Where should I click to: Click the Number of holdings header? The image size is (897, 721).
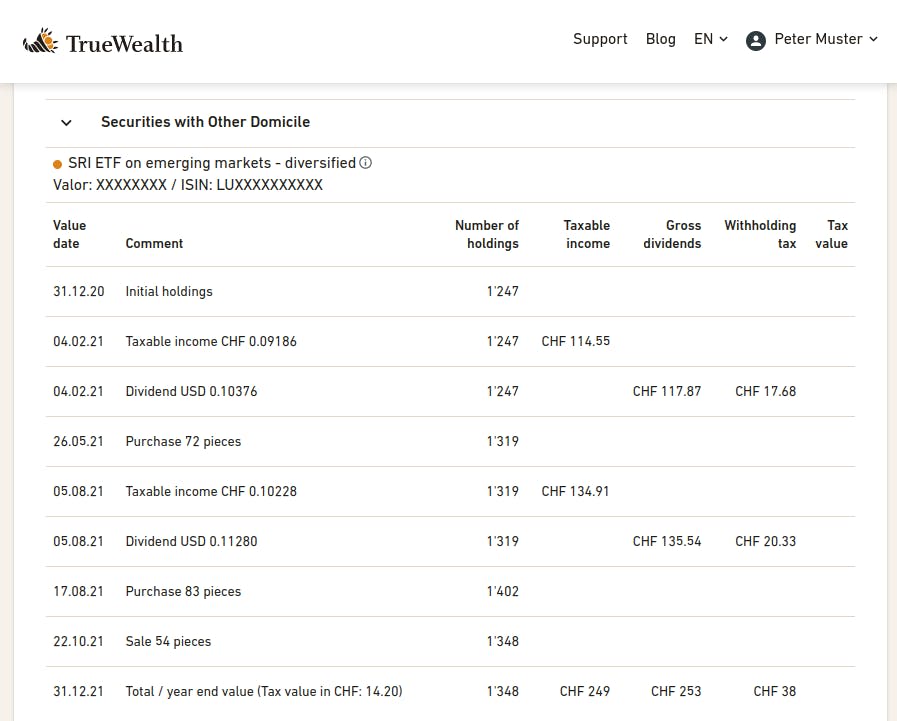point(487,234)
